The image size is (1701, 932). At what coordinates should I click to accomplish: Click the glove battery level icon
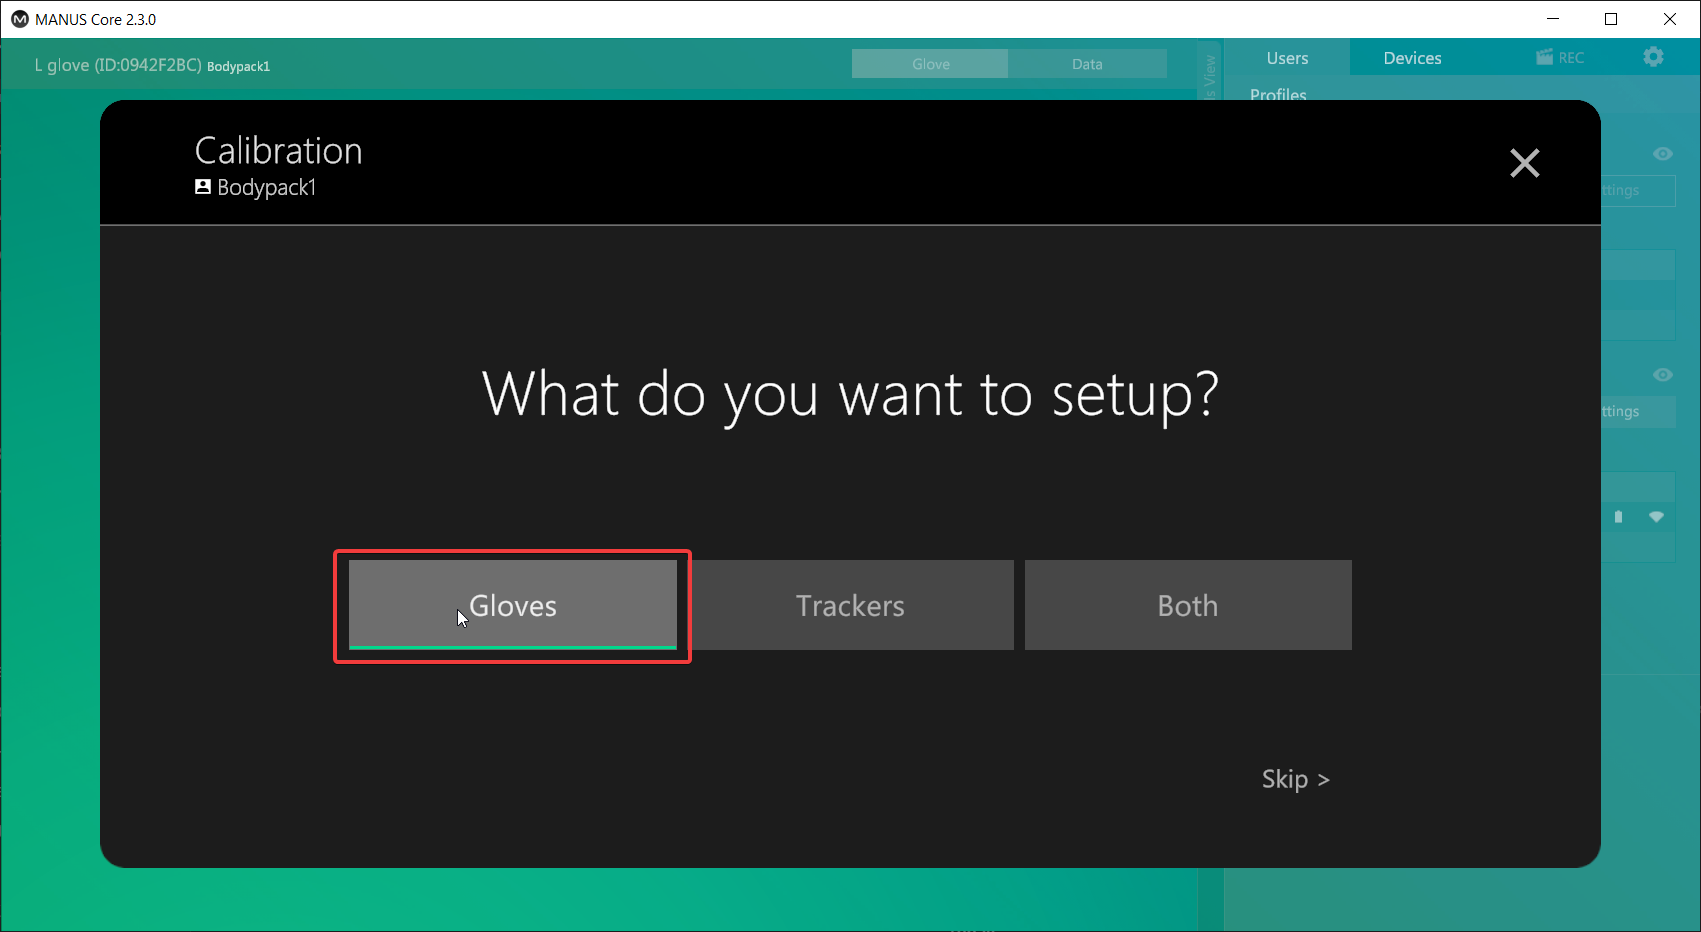[x=1618, y=517]
